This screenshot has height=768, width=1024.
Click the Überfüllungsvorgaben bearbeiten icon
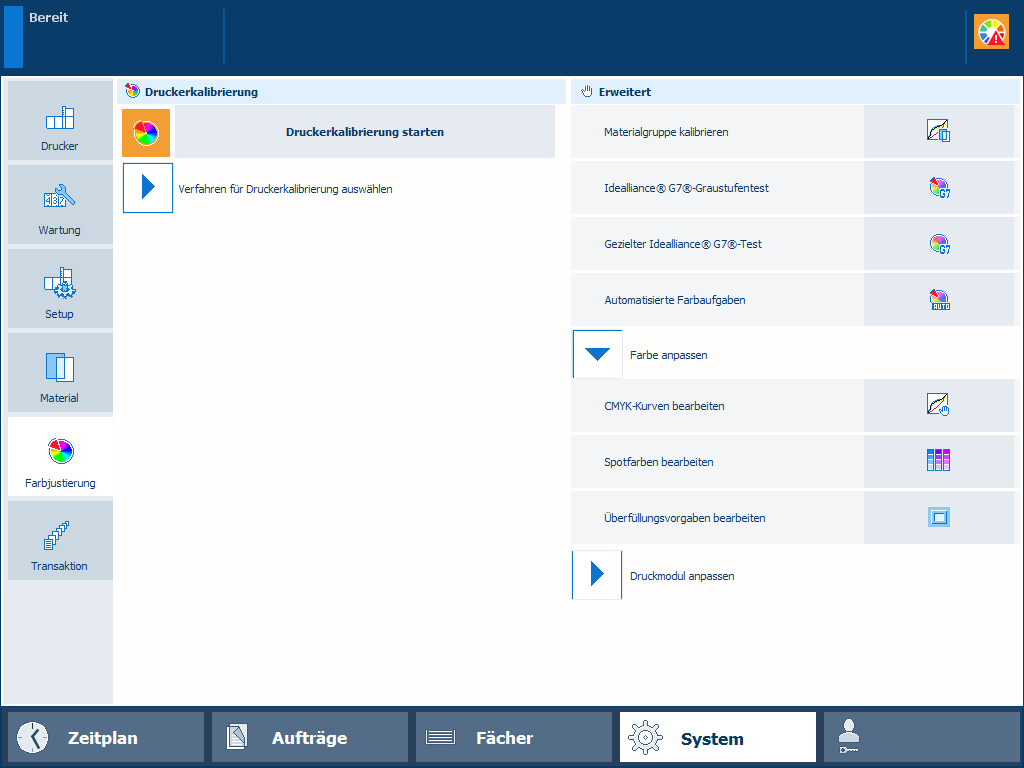938,517
